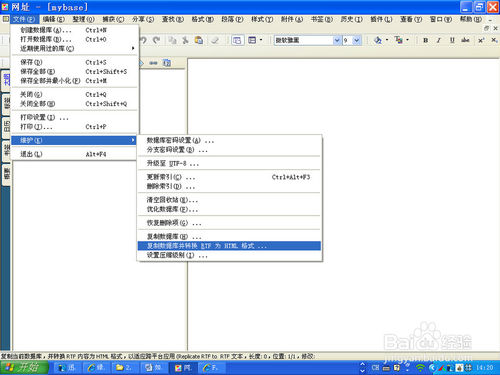Open the 格式 menu
The width and height of the screenshot is (500, 375).
point(202,19)
